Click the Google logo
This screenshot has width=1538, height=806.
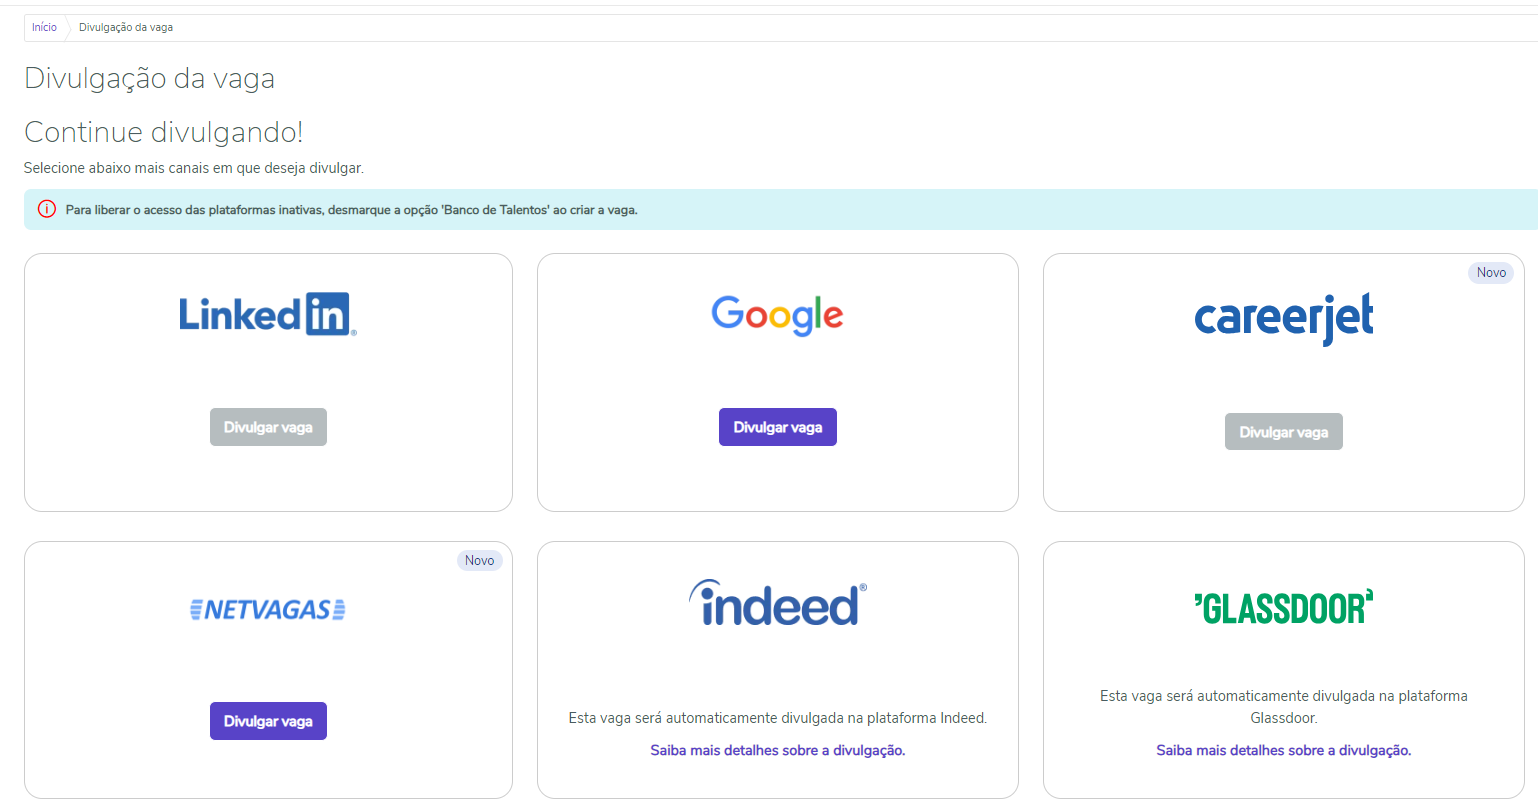(777, 315)
